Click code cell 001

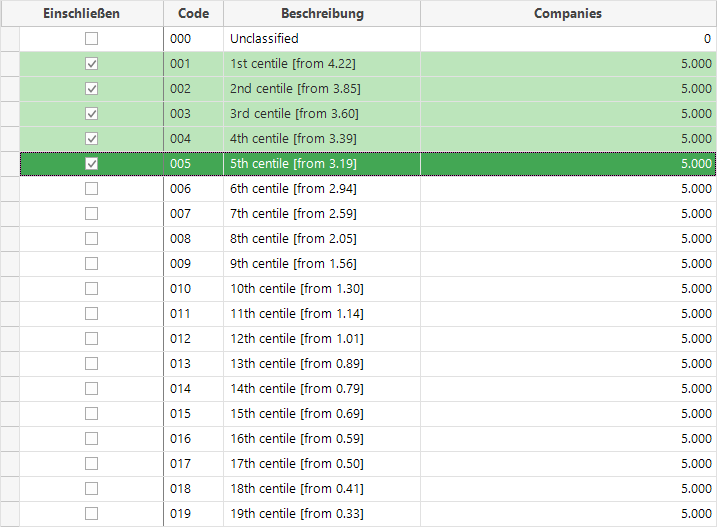pyautogui.click(x=193, y=64)
